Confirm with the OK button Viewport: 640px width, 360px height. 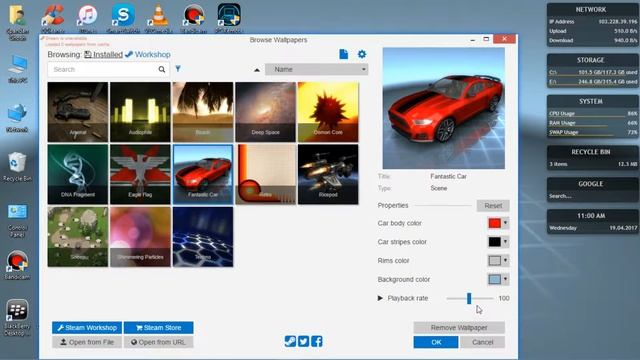(436, 342)
